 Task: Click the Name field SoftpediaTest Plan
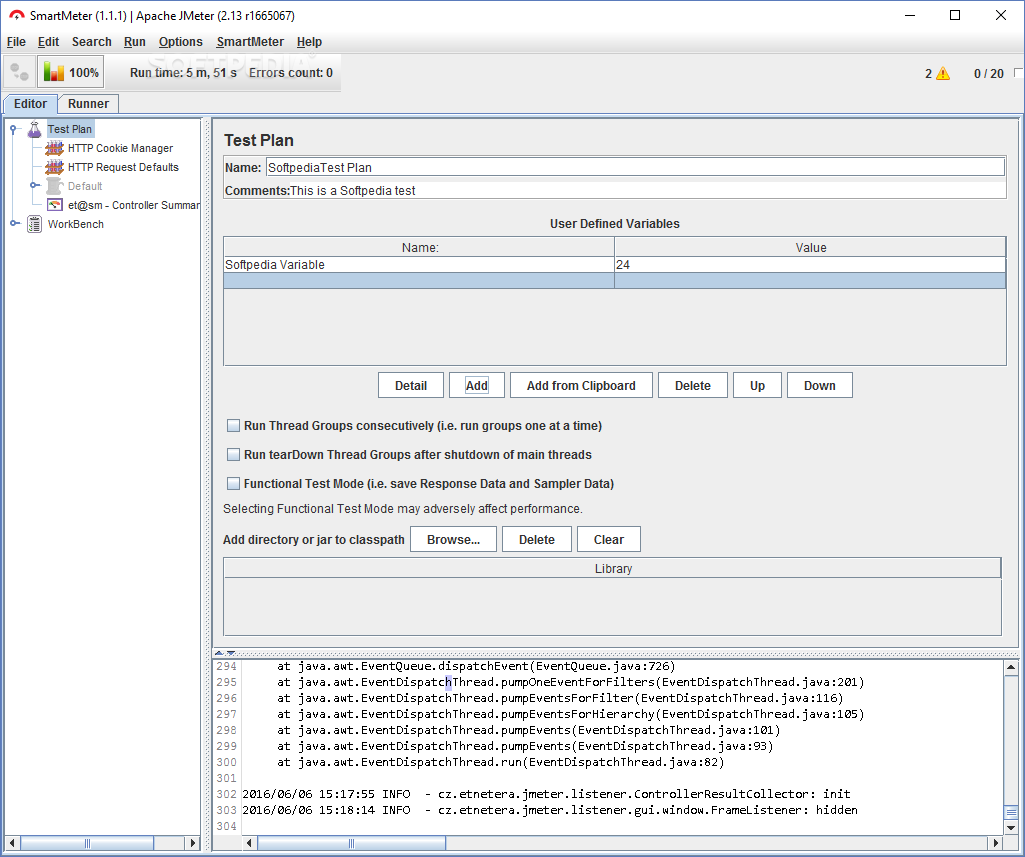pos(635,167)
